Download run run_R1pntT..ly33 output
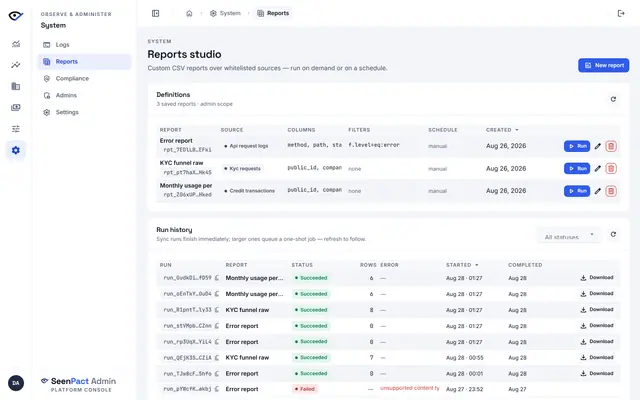The height and width of the screenshot is (400, 640). (597, 309)
